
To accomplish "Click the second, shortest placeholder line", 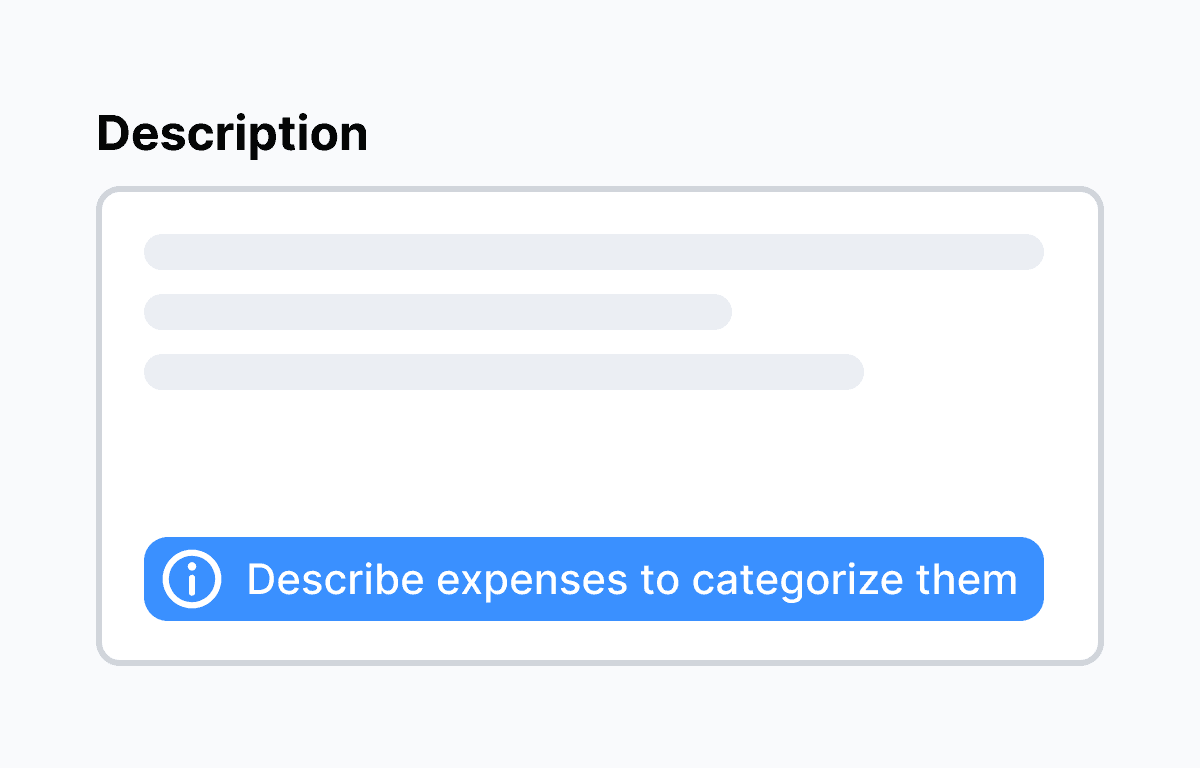I will click(438, 312).
